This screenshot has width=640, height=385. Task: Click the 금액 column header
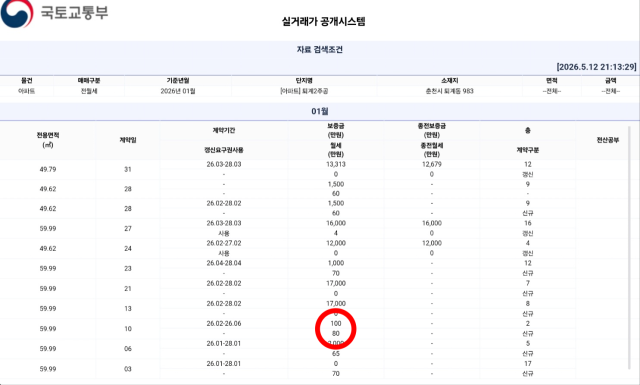(611, 81)
